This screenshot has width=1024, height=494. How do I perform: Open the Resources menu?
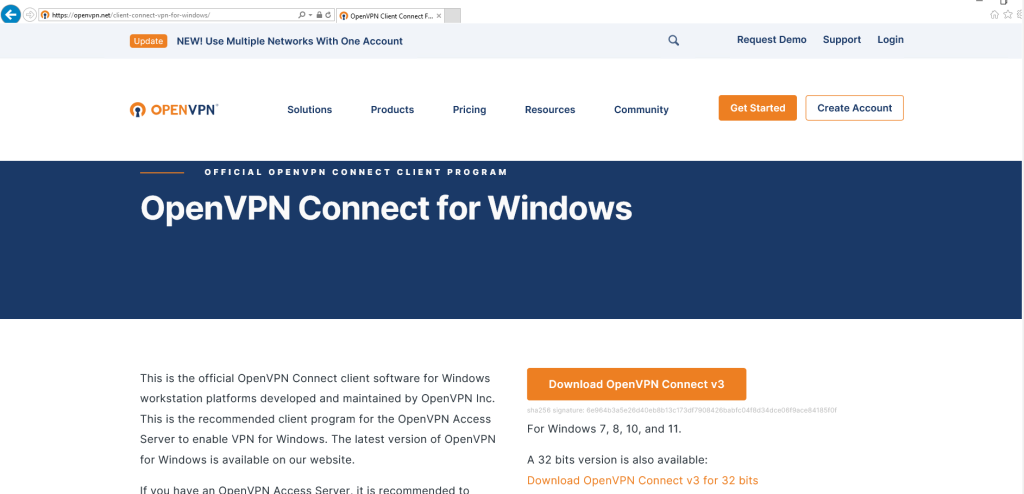(x=550, y=110)
